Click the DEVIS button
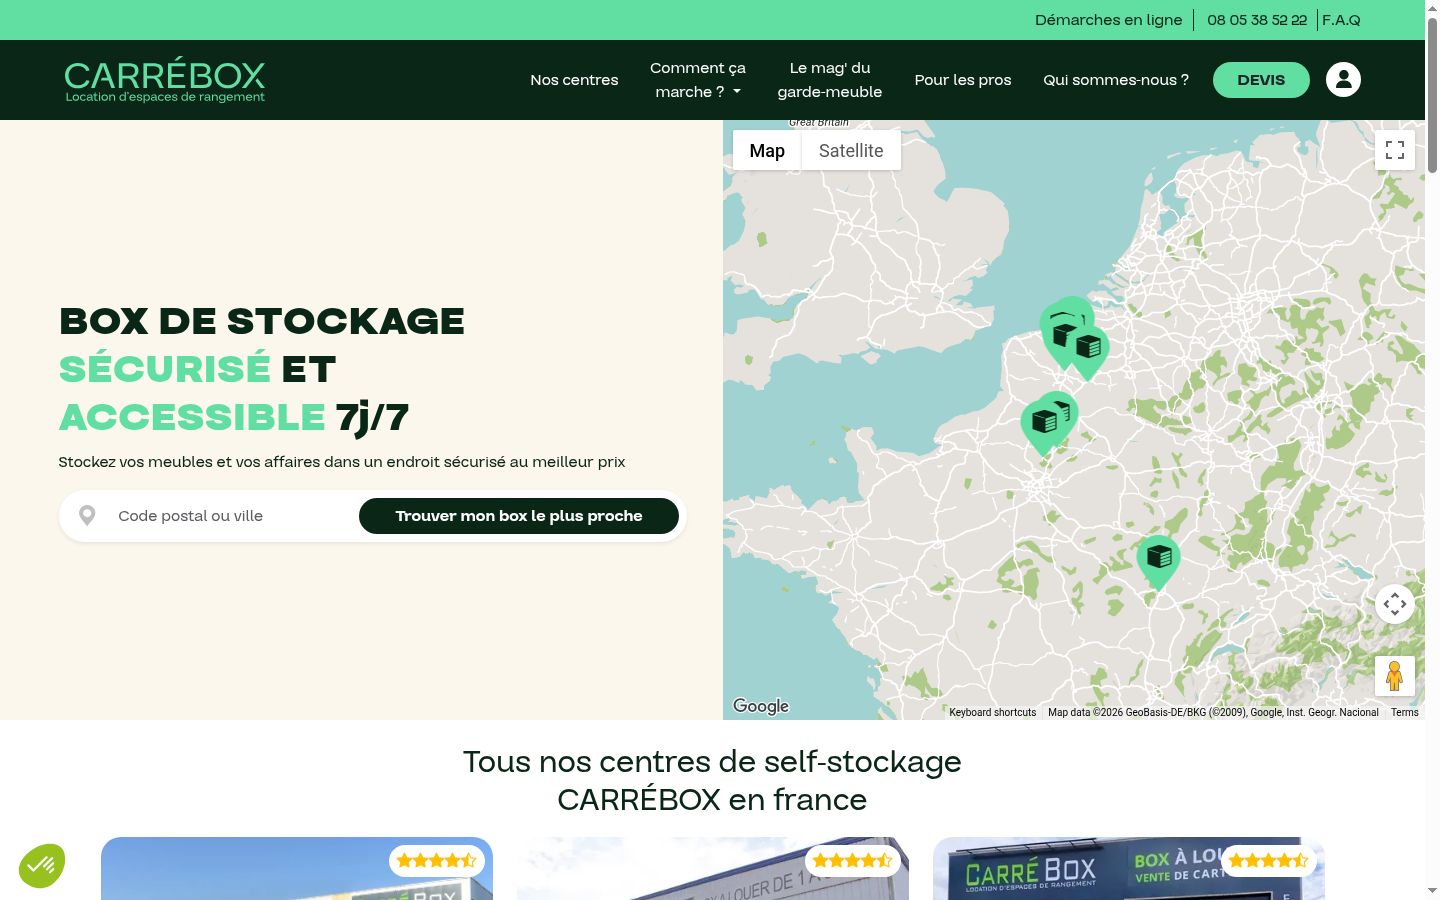This screenshot has width=1440, height=900. click(1261, 80)
